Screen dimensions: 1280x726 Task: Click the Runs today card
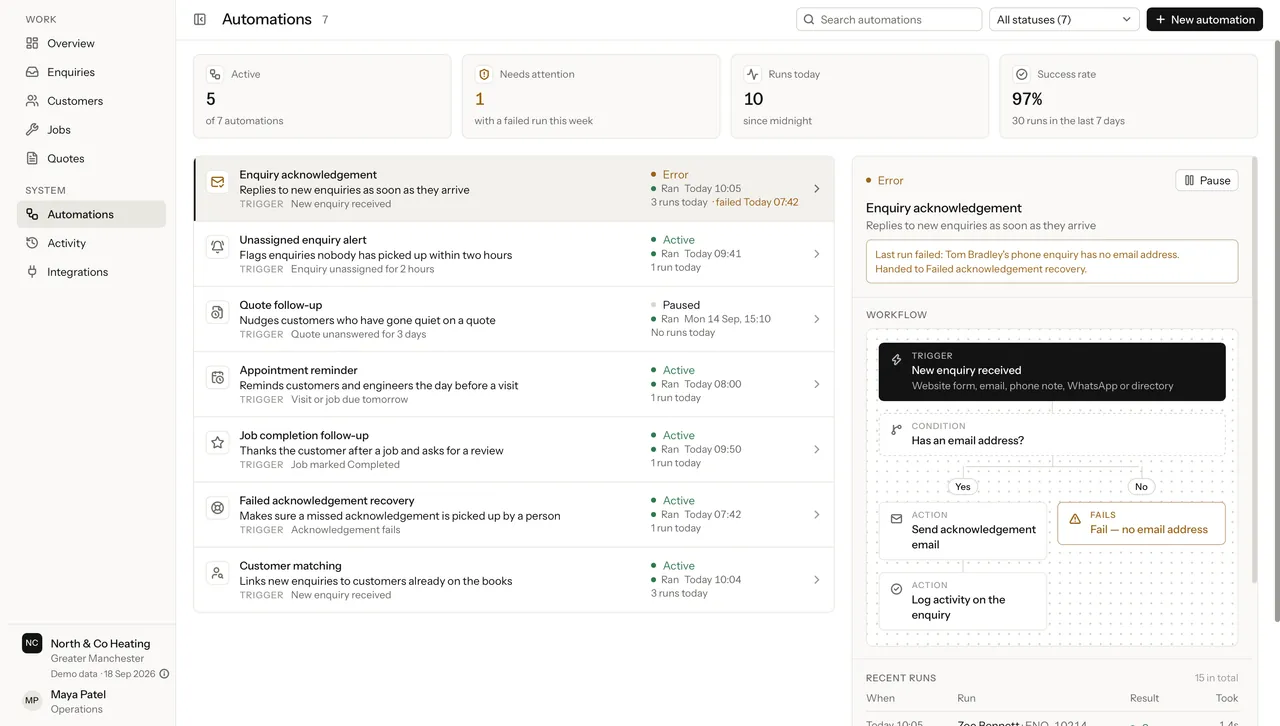point(860,96)
